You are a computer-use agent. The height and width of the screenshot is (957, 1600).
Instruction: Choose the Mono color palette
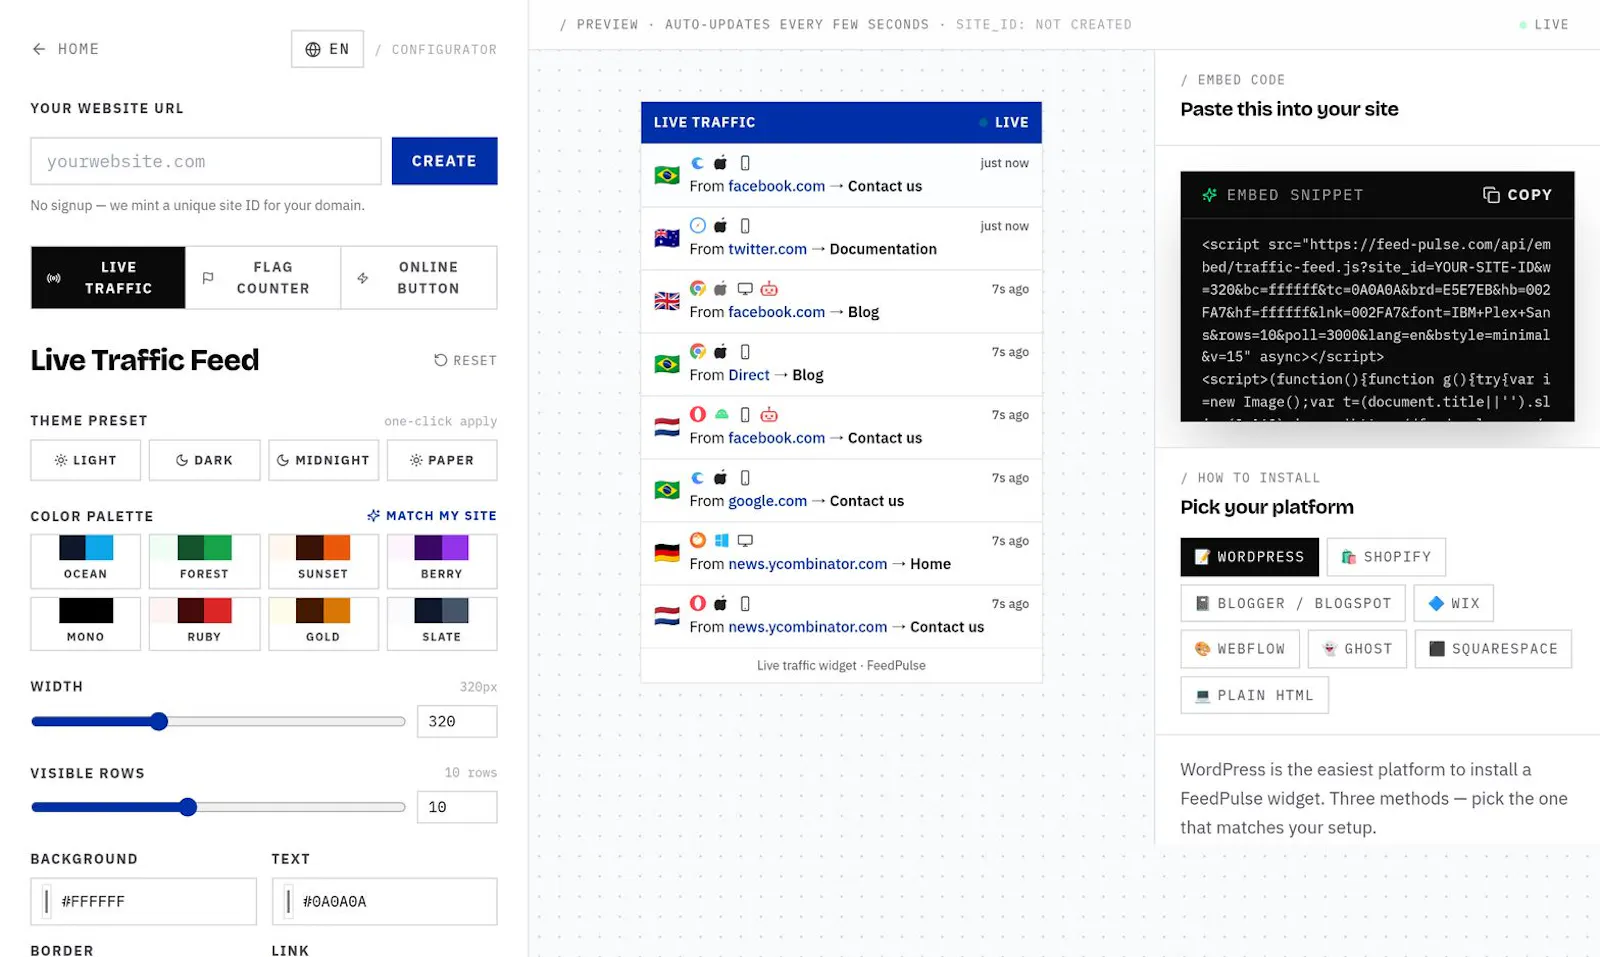[x=85, y=624]
